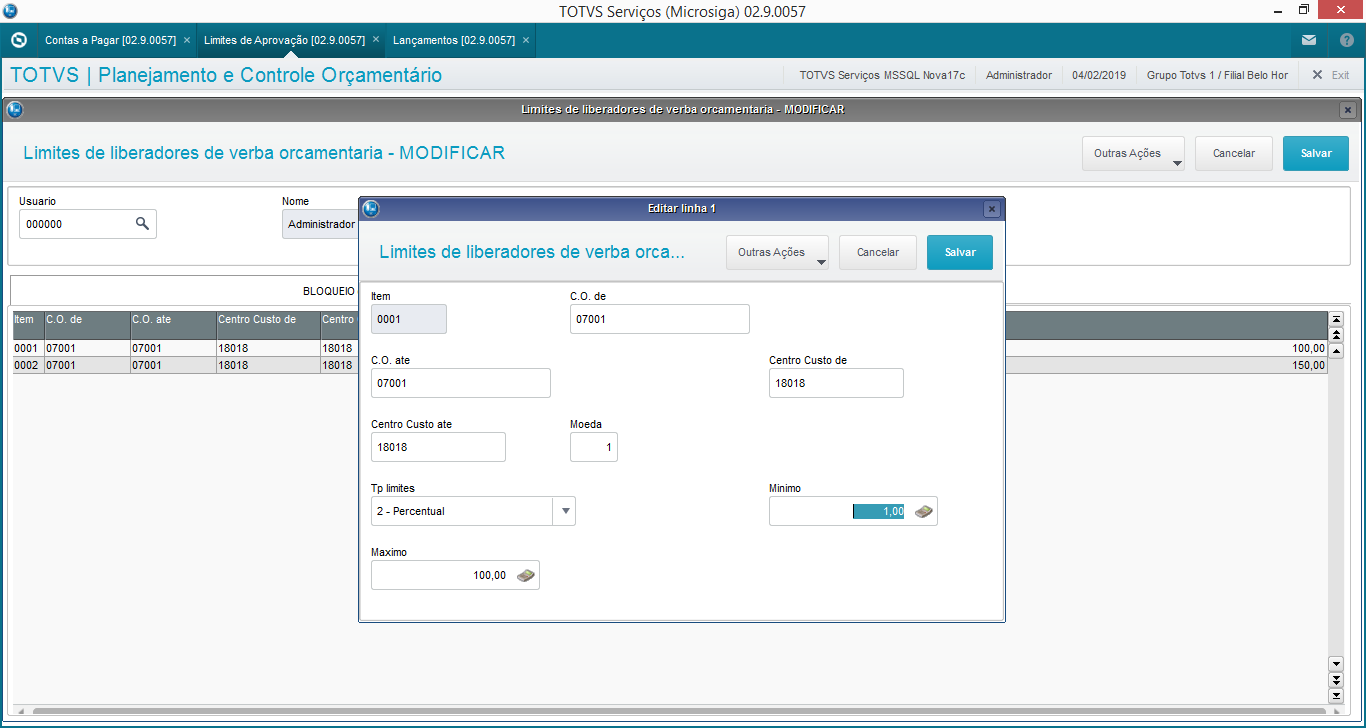Close the MODIFICAR window with its X button
The width and height of the screenshot is (1366, 728).
1348,110
